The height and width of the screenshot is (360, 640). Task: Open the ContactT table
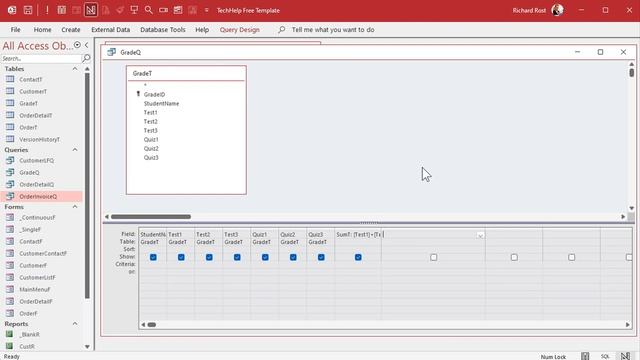coord(31,80)
